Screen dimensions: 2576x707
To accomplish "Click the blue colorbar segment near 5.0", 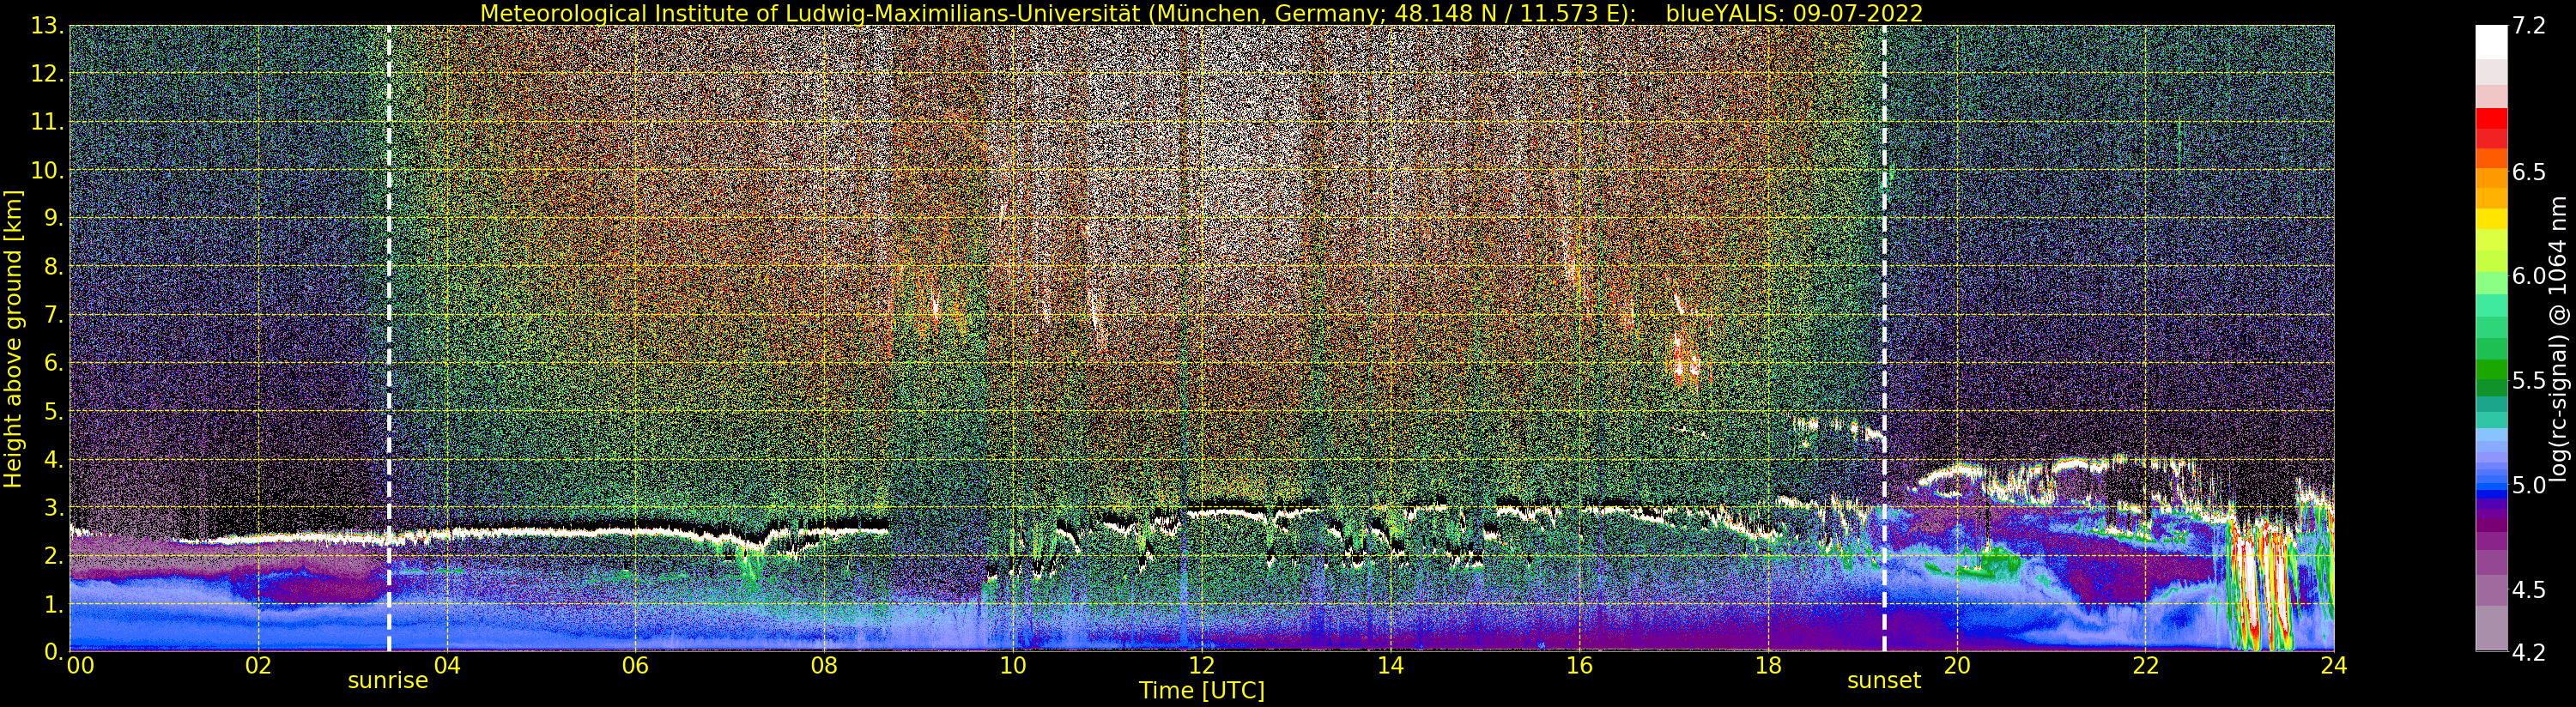I will (x=2491, y=488).
